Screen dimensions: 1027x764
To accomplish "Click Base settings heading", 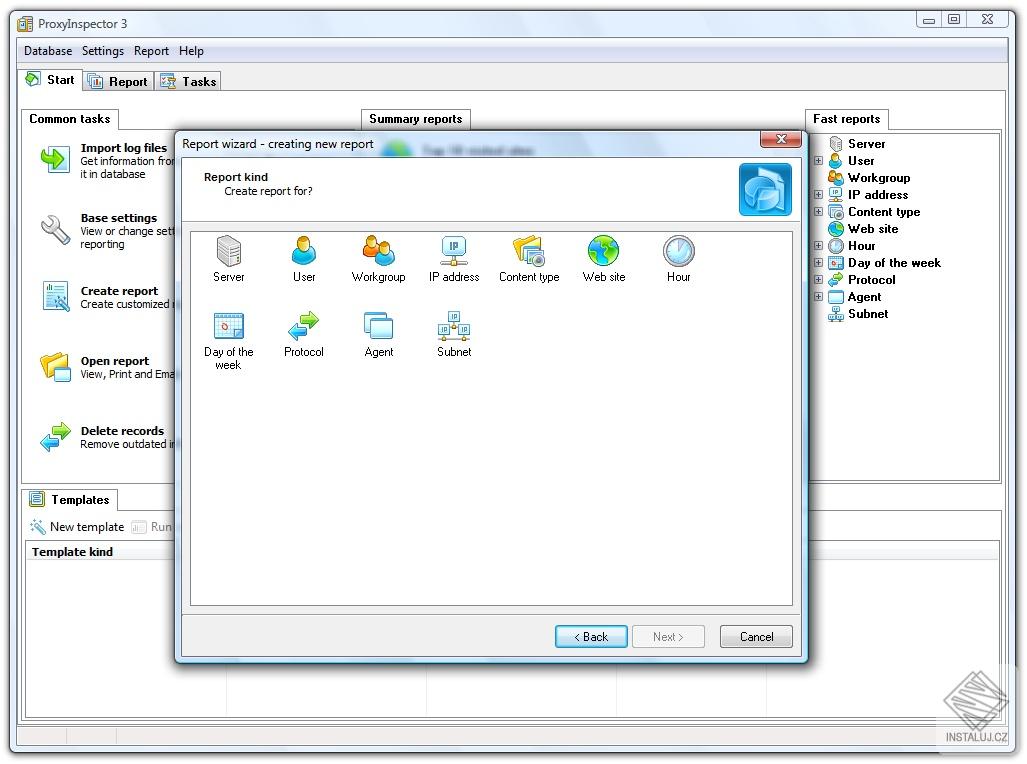I will (119, 218).
